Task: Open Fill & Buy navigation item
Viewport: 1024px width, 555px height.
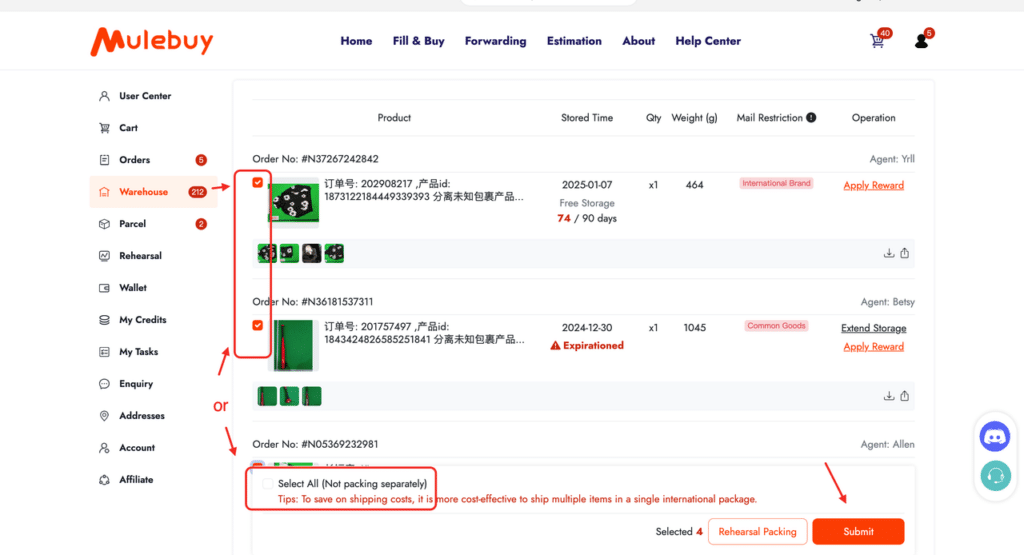Action: [419, 41]
